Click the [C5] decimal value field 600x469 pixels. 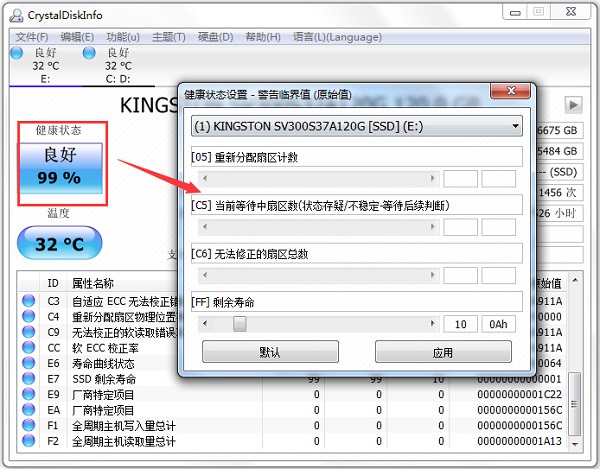pos(460,227)
